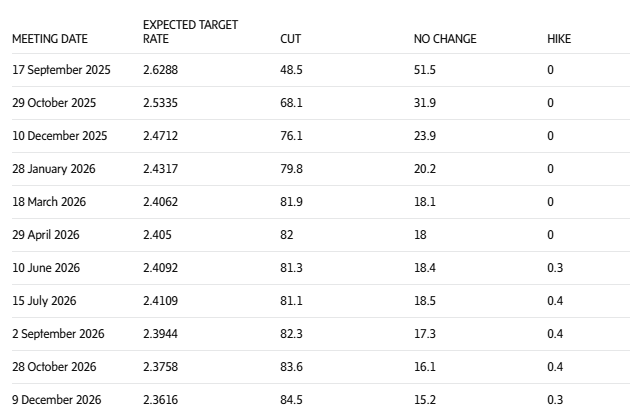Viewport: 630px width, 405px height.
Task: Click the no change value 23.9
Action: tap(425, 136)
